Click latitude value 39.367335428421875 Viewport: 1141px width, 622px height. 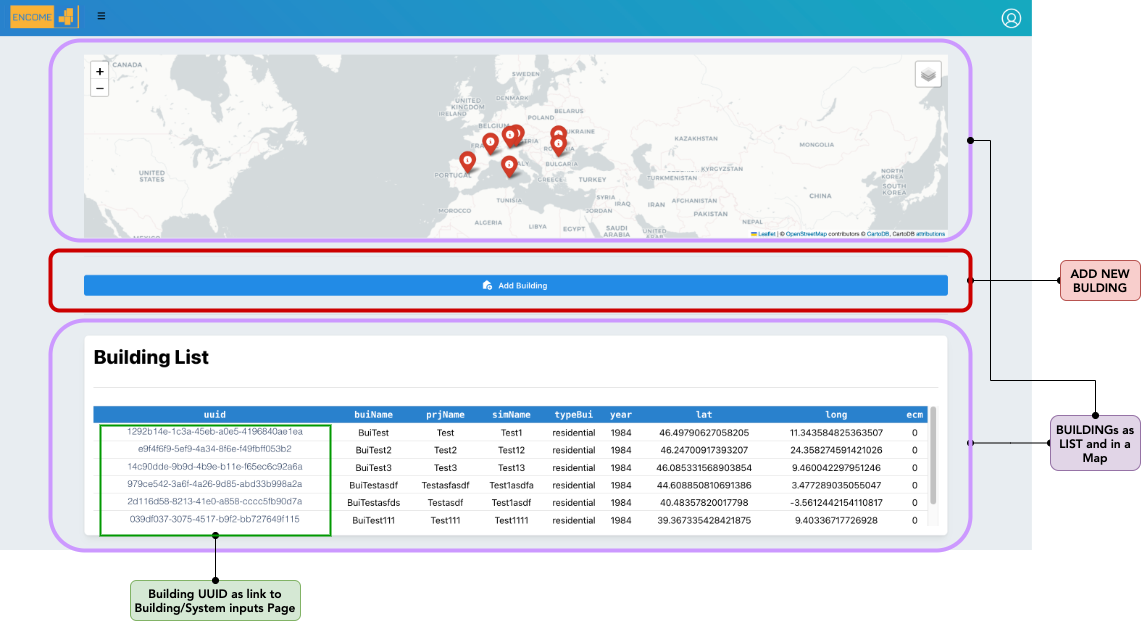[x=704, y=520]
